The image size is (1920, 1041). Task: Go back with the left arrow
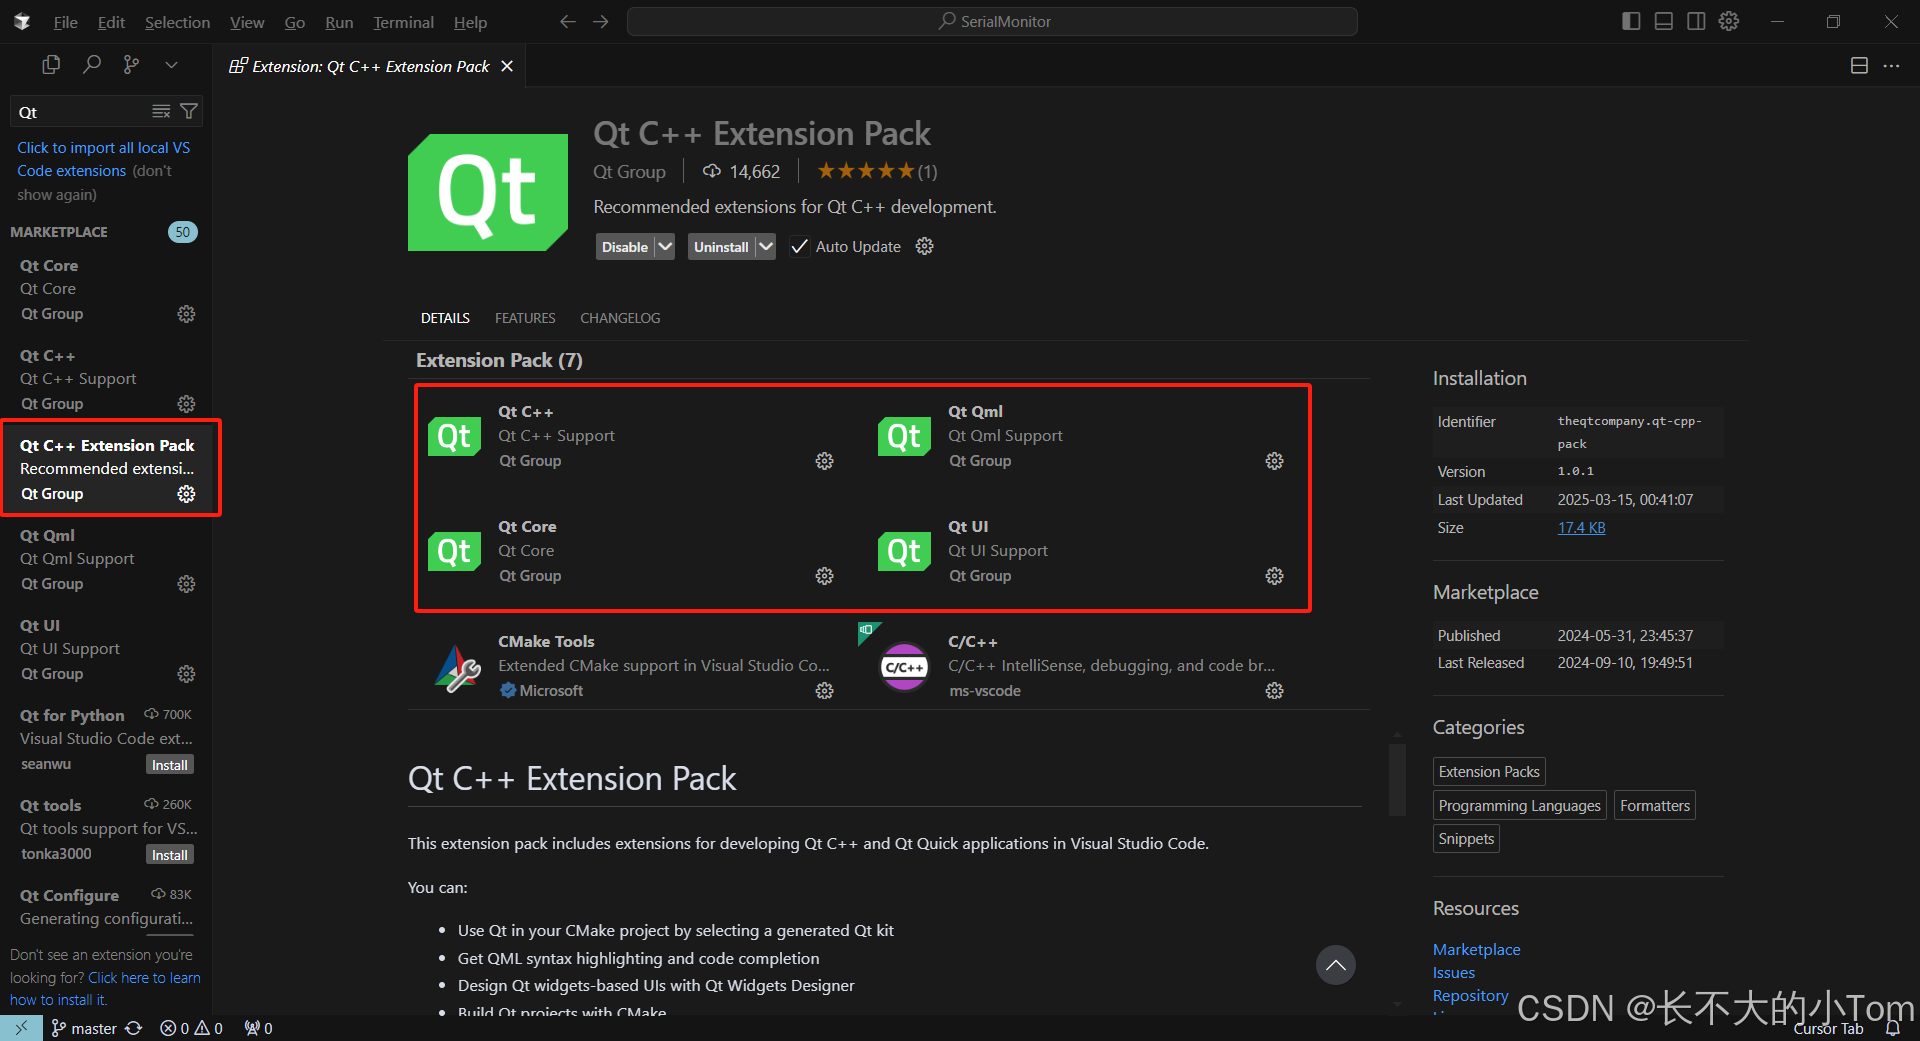pos(567,21)
